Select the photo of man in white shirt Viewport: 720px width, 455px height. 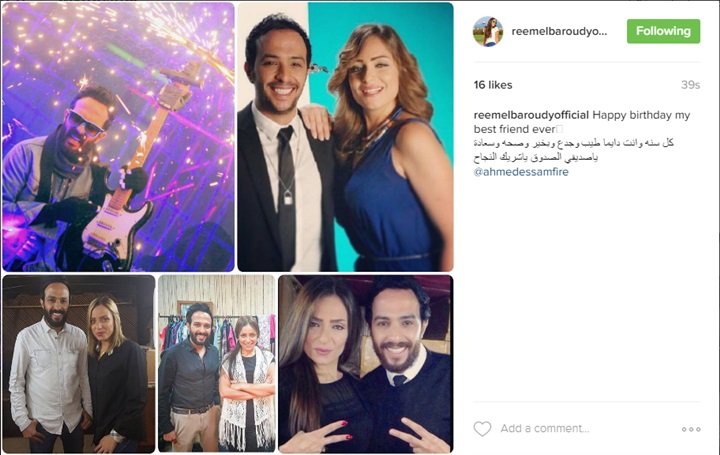click(x=79, y=364)
